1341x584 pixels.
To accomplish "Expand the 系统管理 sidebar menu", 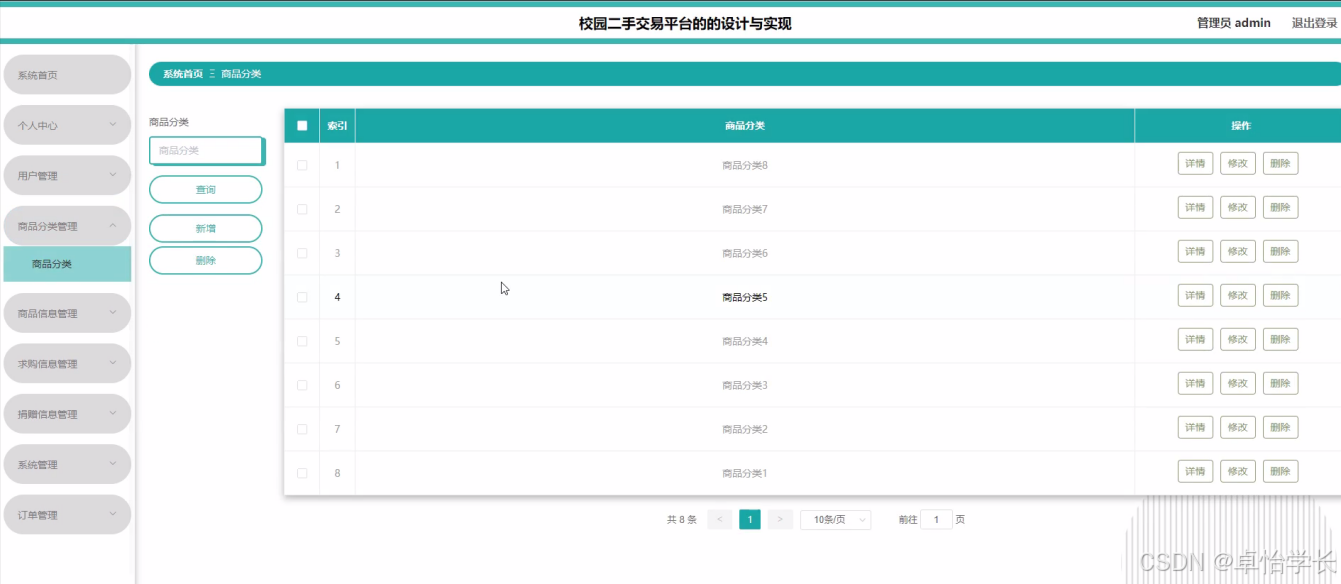I will point(68,464).
